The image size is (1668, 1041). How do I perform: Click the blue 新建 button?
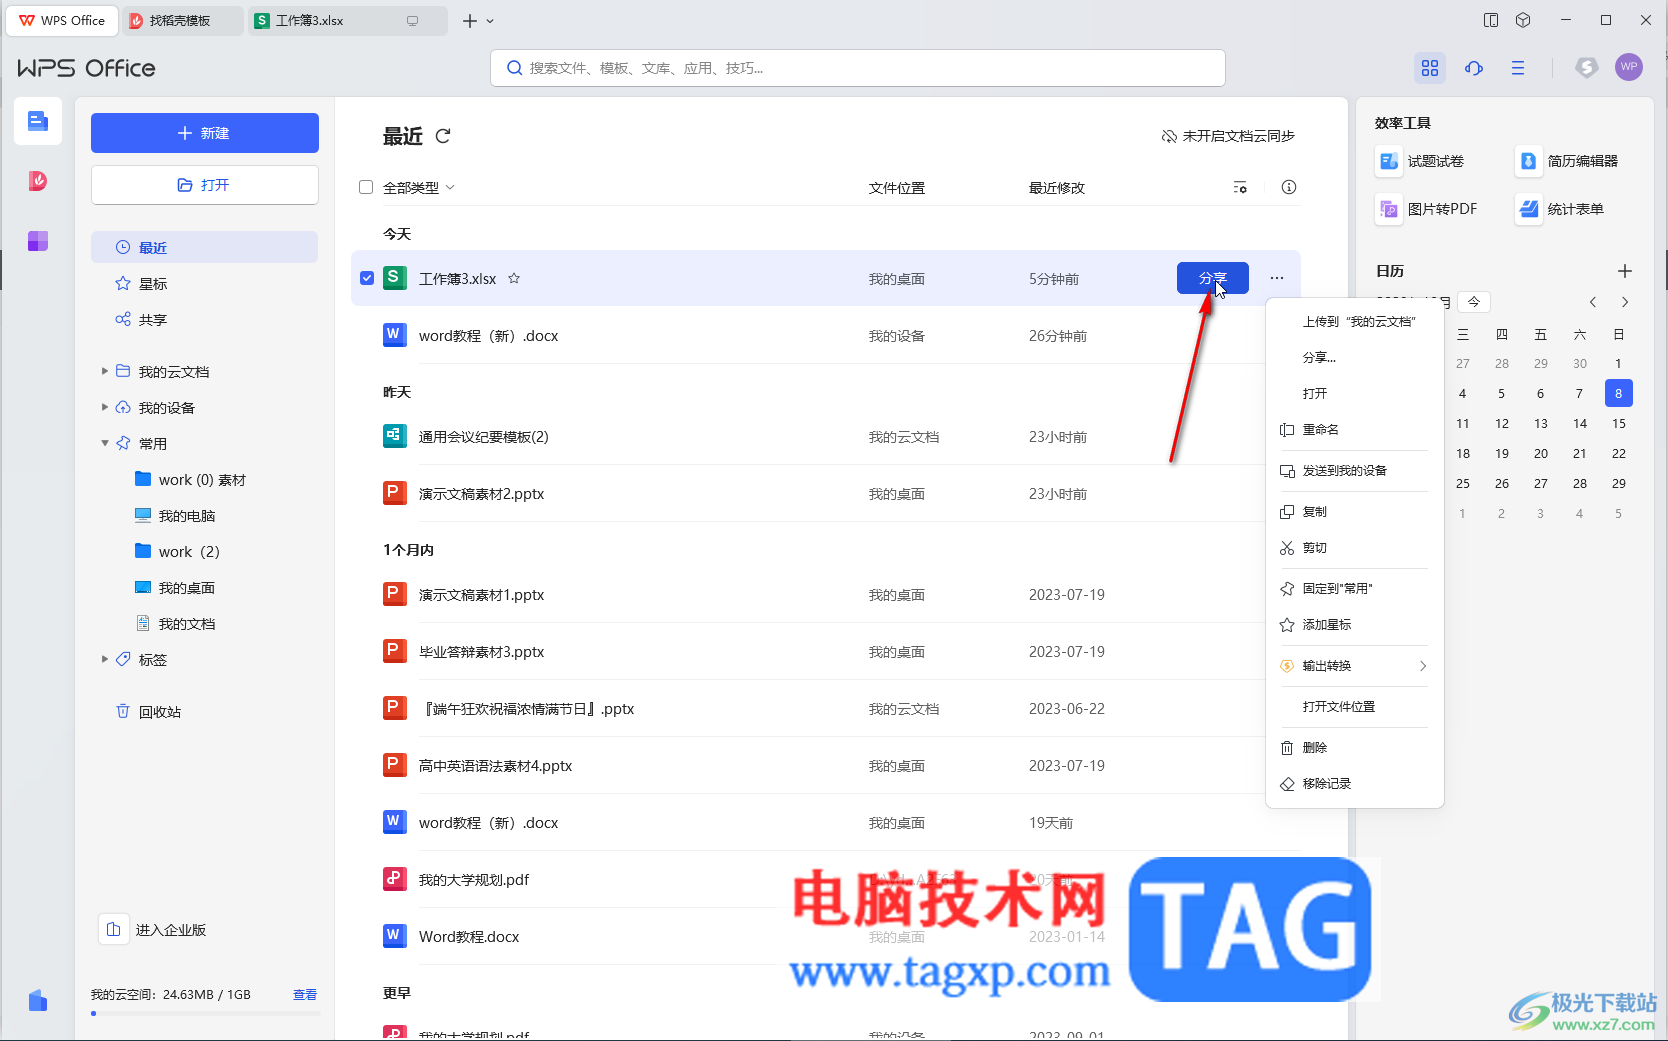205,133
